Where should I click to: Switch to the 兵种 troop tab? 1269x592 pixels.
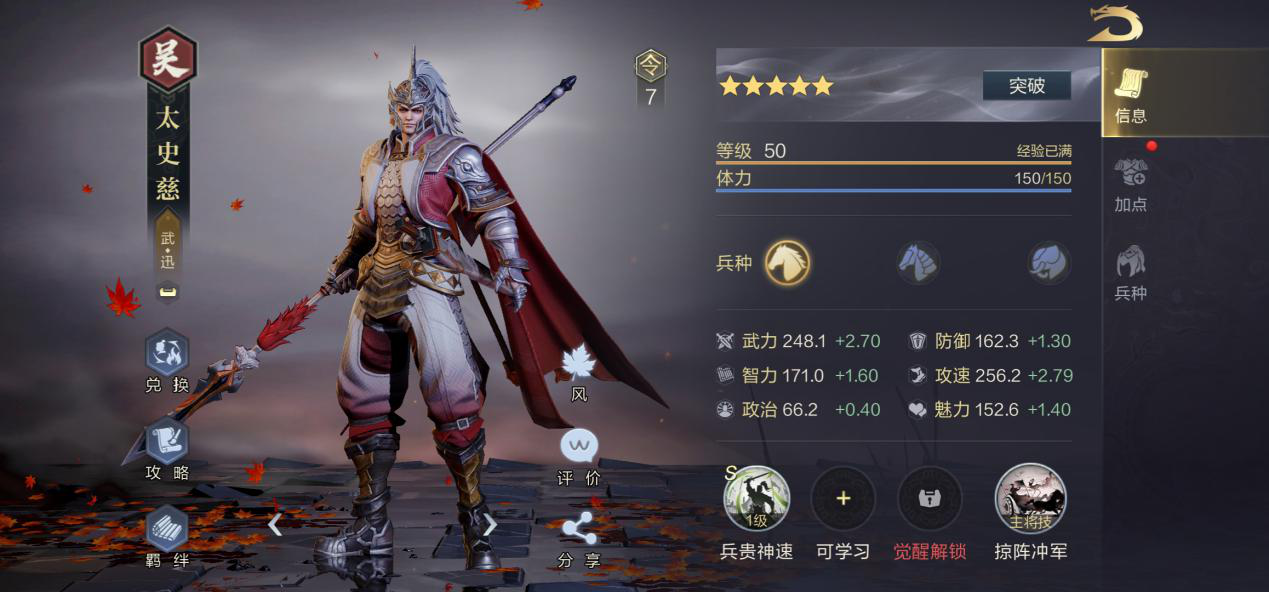(1131, 273)
